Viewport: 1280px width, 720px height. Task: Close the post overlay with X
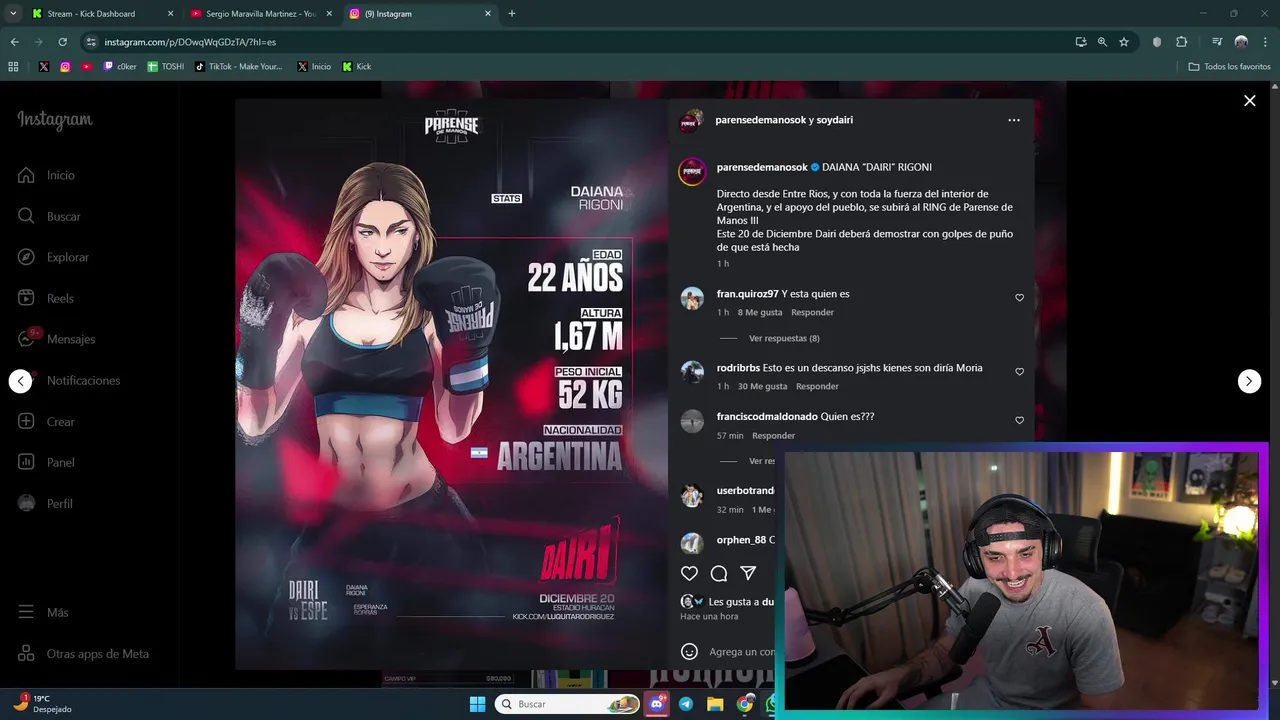tap(1249, 100)
